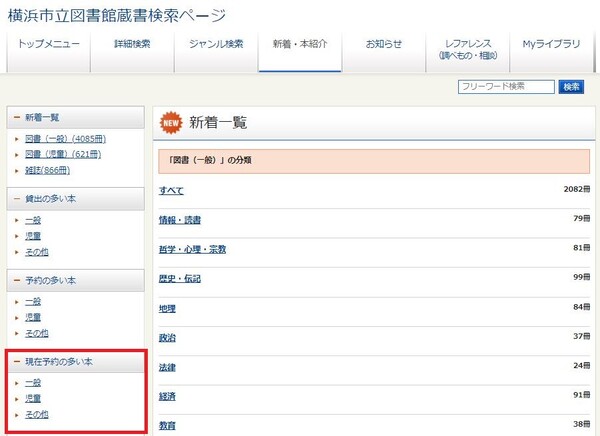
Task: Collapse the 新着一覧 sidebar section
Action: tap(17, 118)
